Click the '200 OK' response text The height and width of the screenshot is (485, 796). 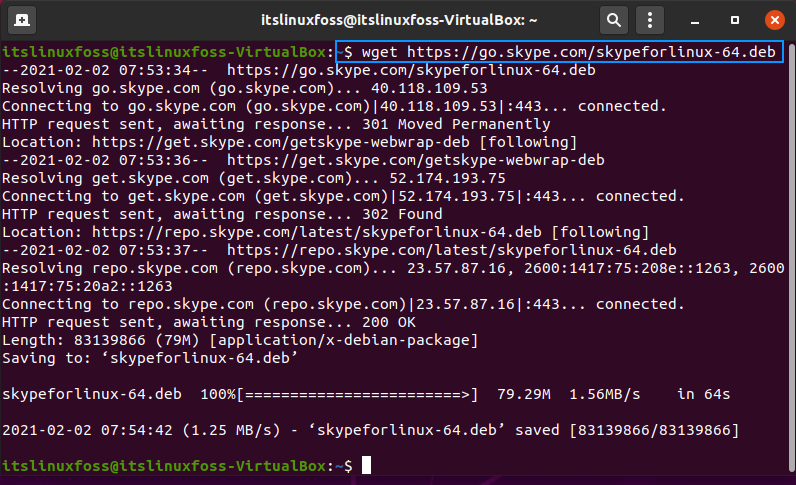coord(389,322)
